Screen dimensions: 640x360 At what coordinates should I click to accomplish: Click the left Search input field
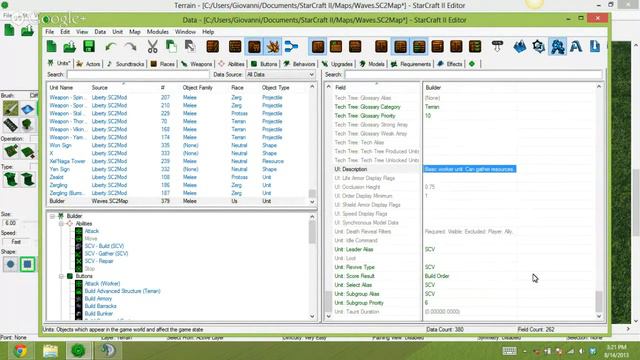pyautogui.click(x=138, y=75)
